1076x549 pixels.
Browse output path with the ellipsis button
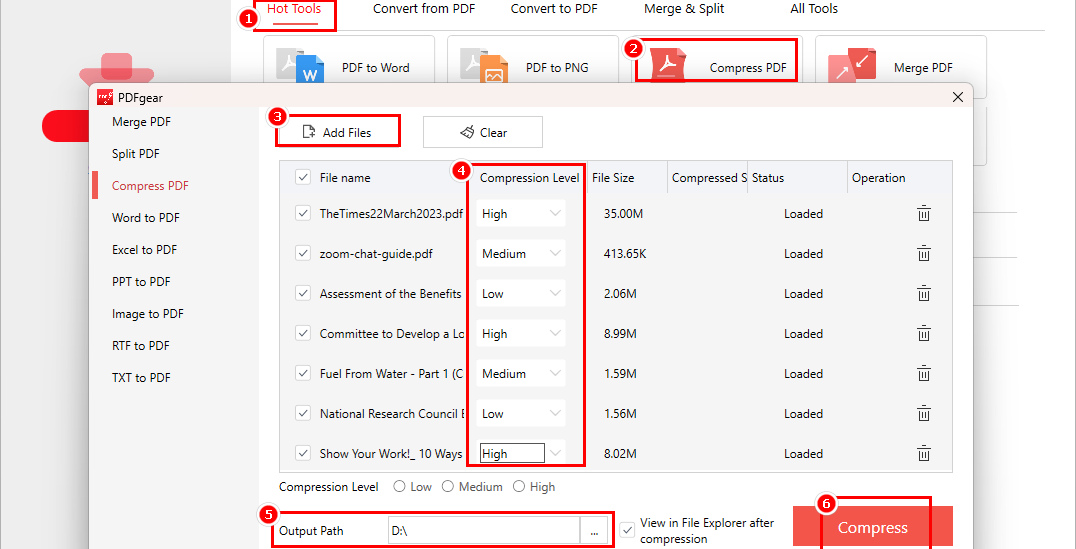click(594, 530)
